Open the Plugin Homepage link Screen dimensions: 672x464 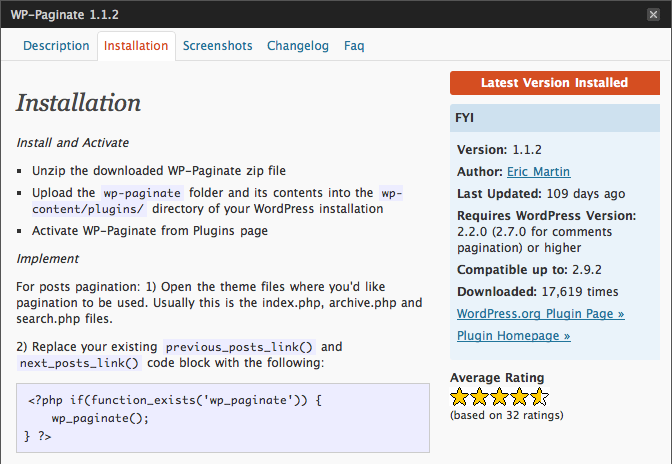(x=513, y=335)
